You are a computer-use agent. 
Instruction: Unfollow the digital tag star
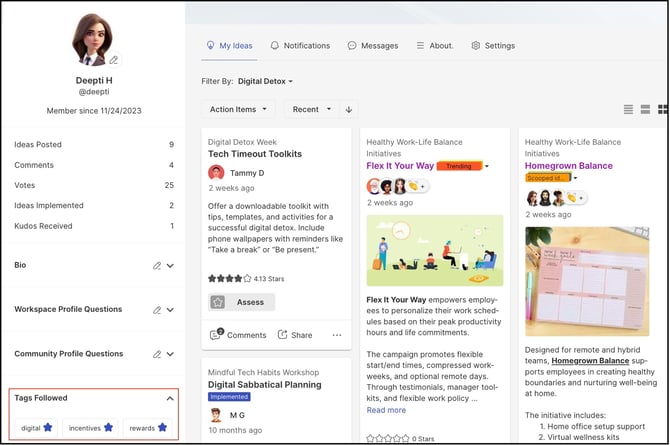click(48, 427)
